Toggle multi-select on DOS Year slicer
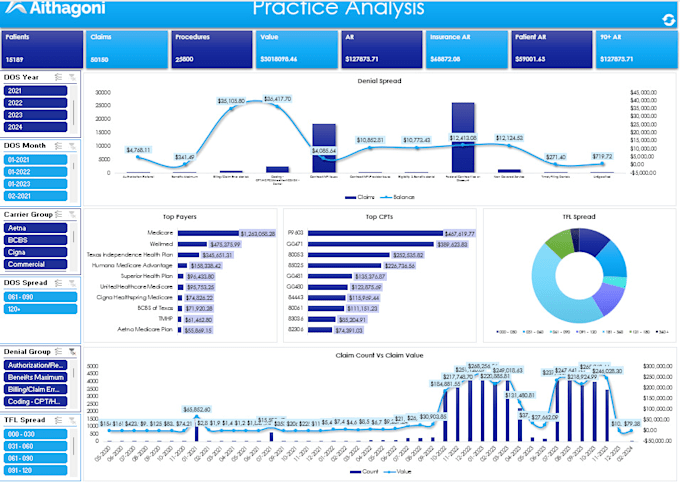Screen dimensions: 680x482 point(59,77)
